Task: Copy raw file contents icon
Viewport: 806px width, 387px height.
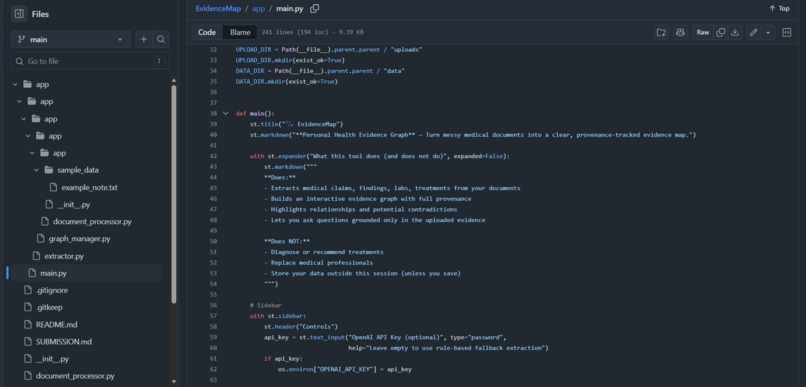Action: coord(721,32)
